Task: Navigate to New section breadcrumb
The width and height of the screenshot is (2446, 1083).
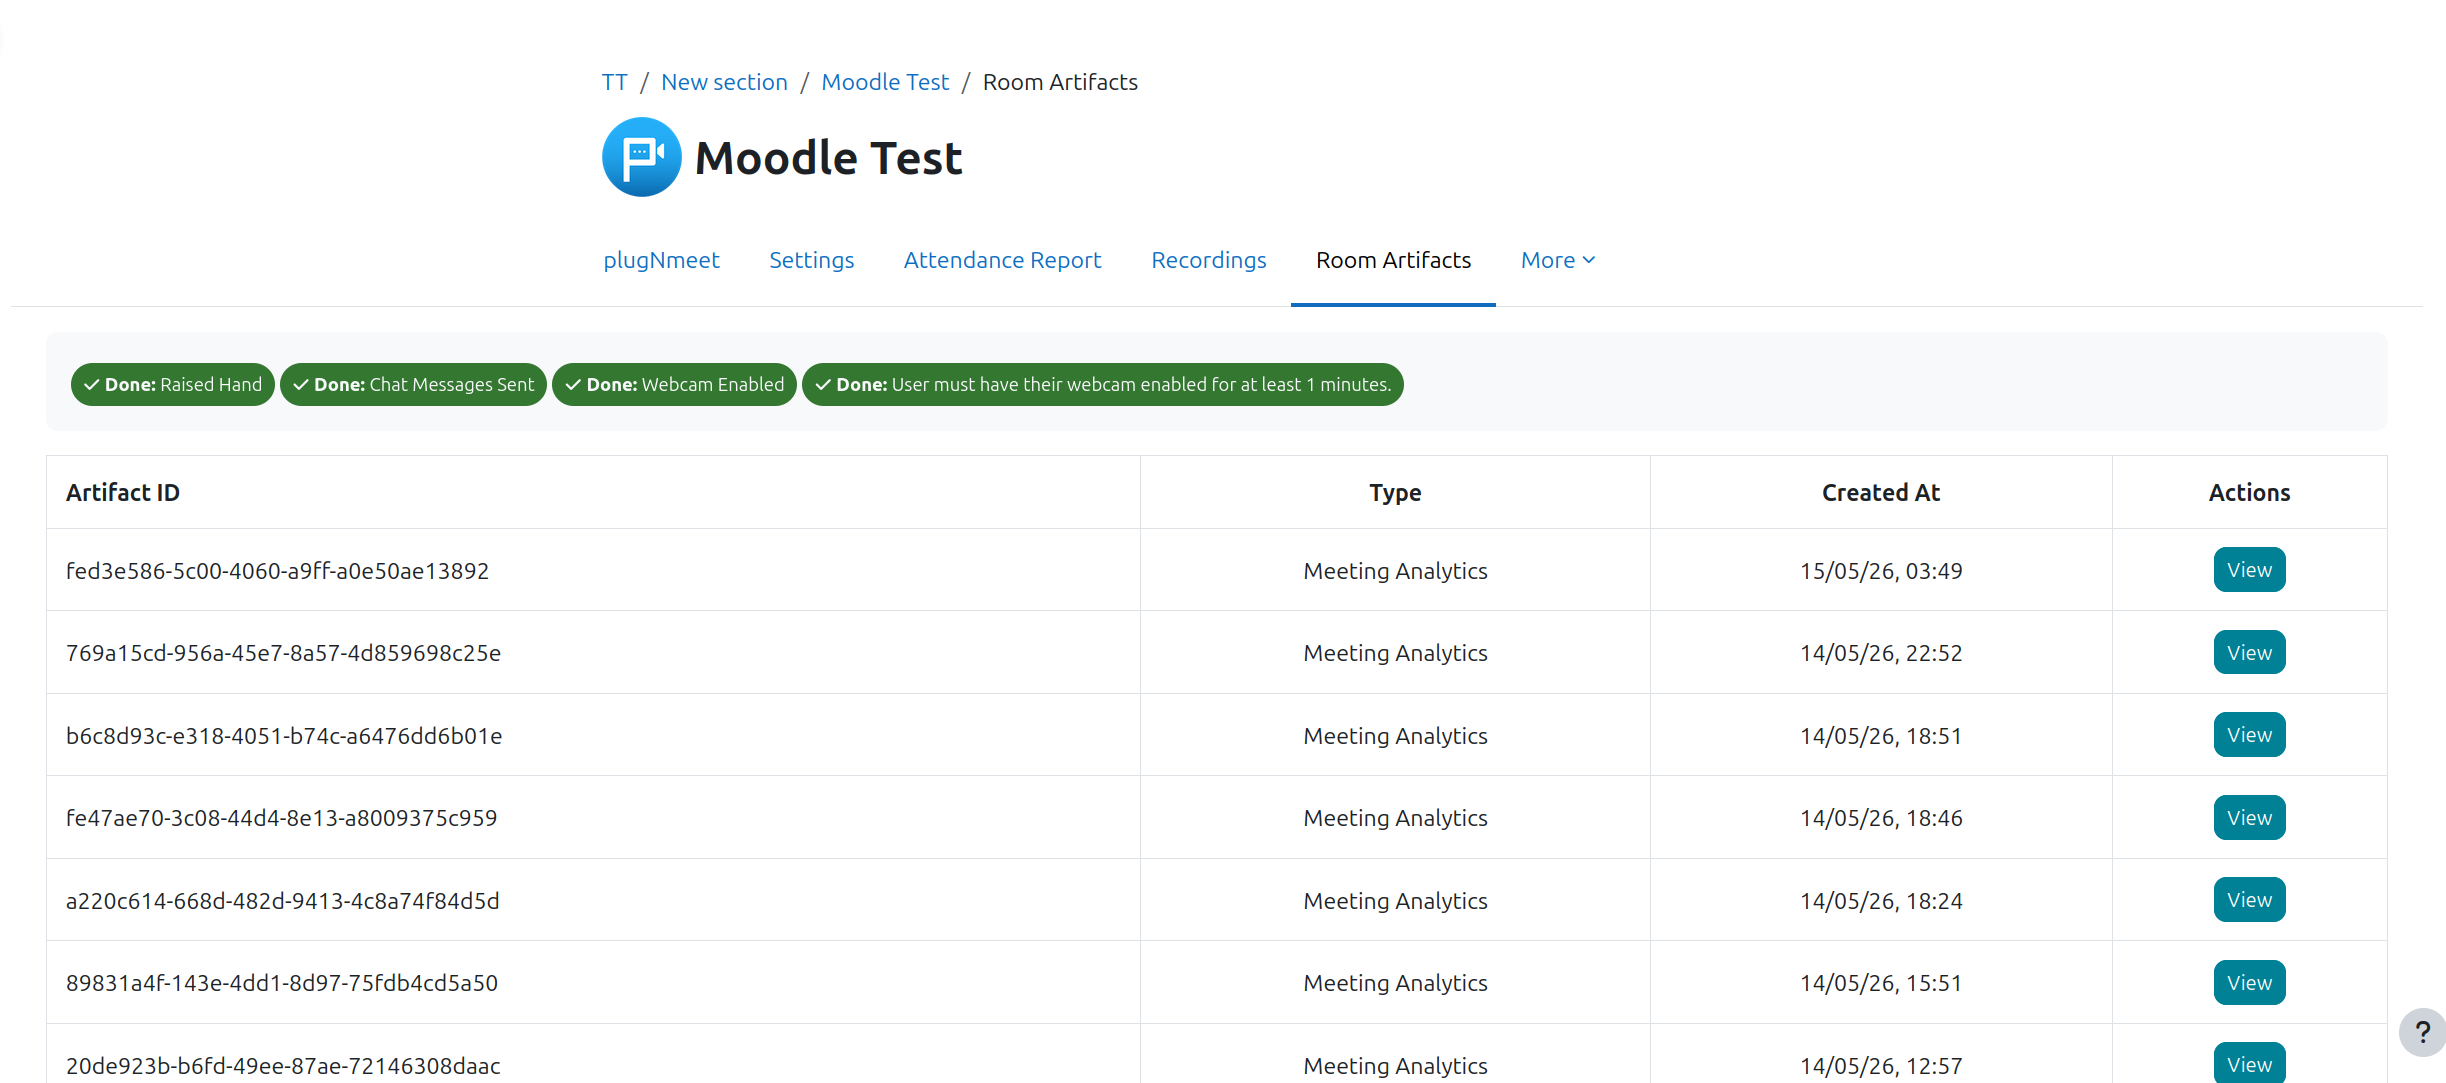Action: pos(724,82)
